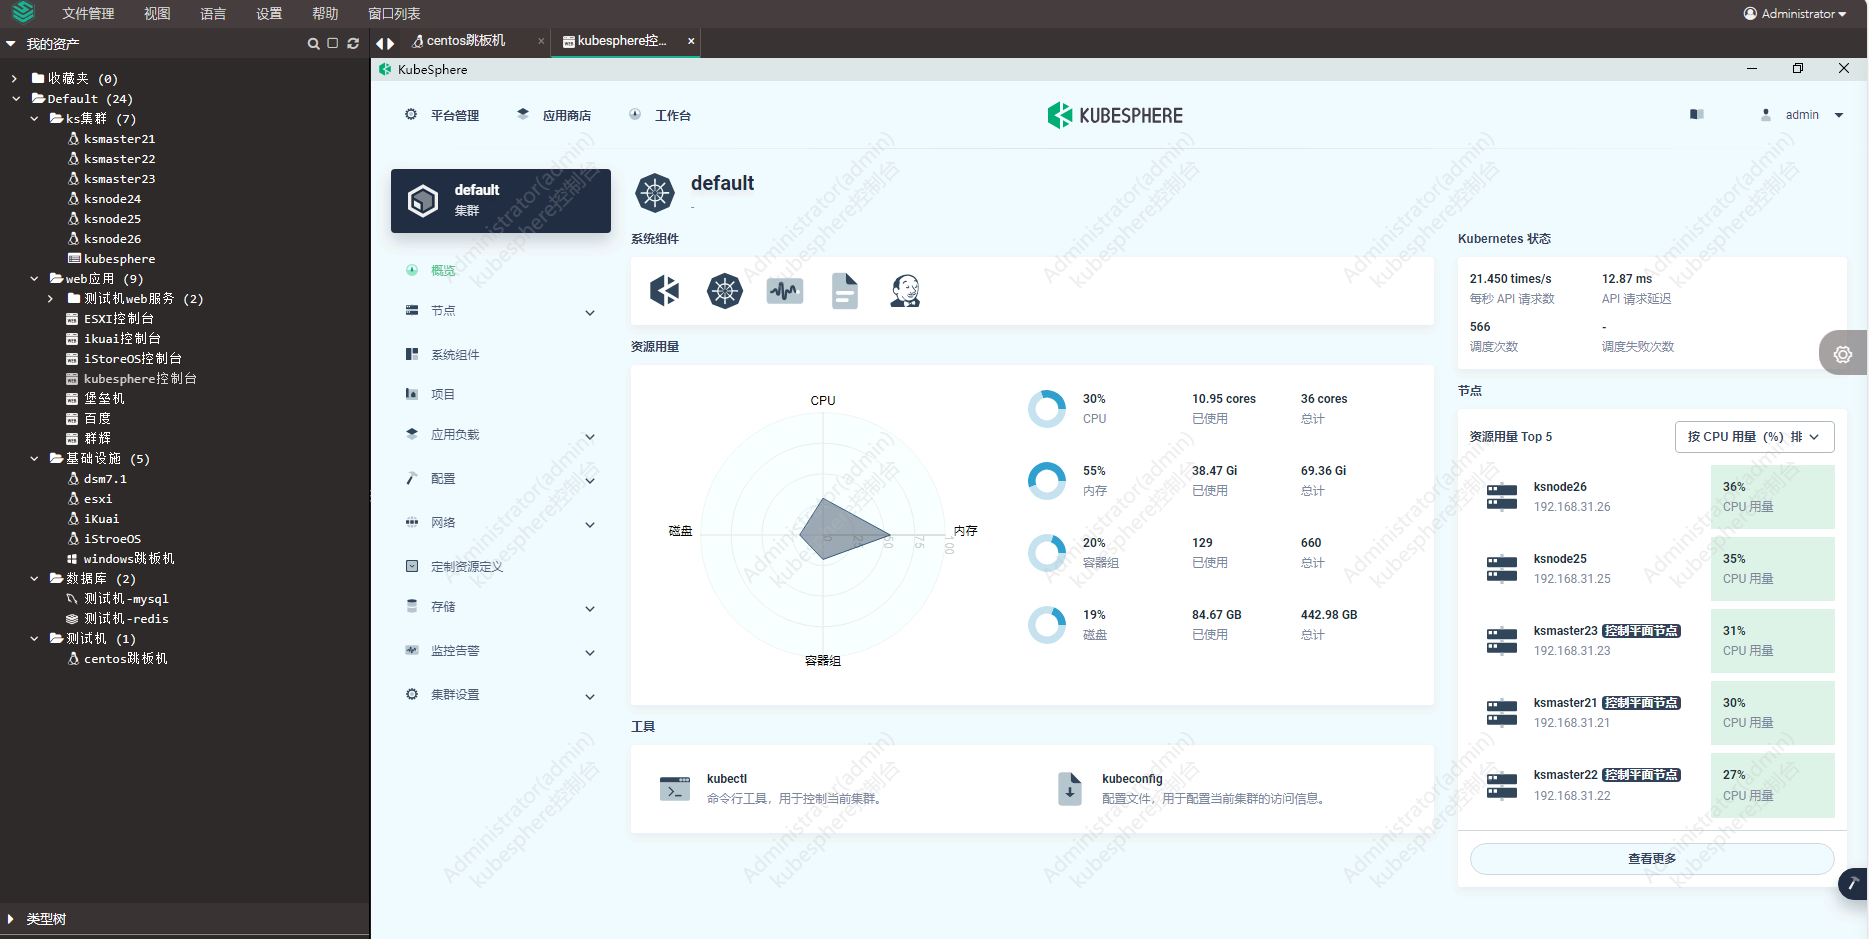The width and height of the screenshot is (1869, 939).
Task: Expand the 收藏夹 tree folder
Action: pyautogui.click(x=14, y=78)
